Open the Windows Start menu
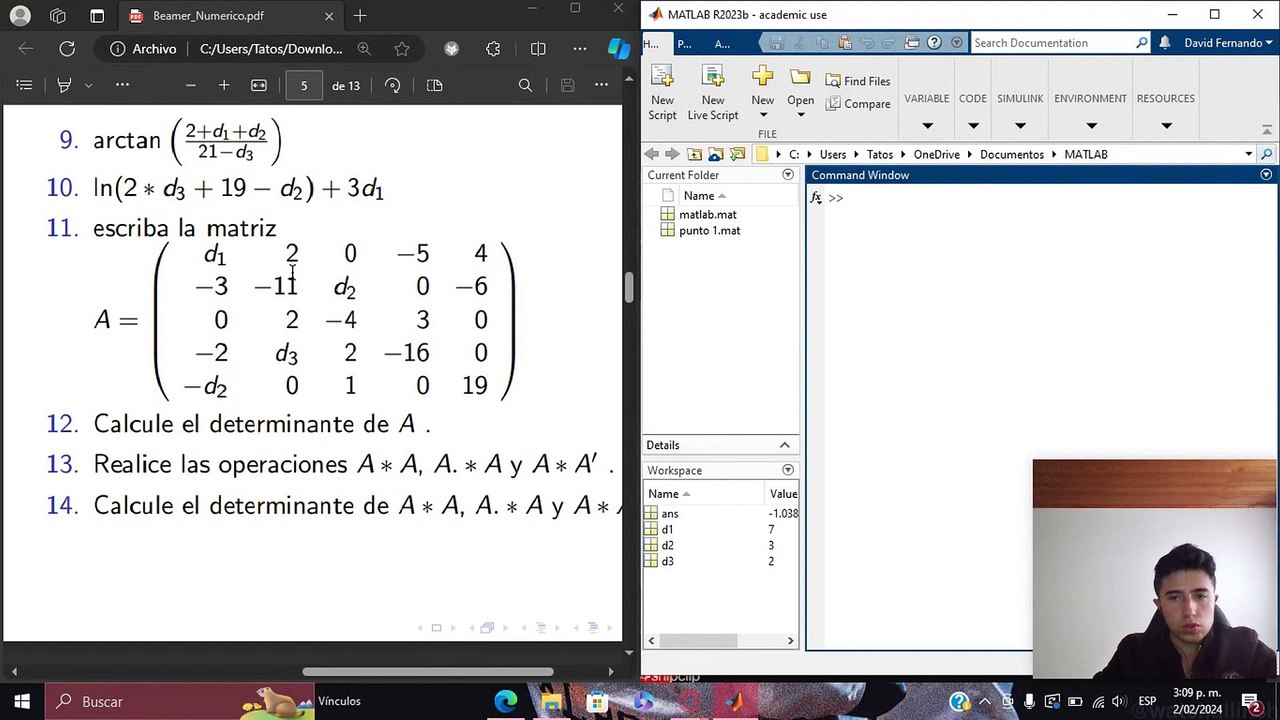This screenshot has width=1280, height=720. (22, 701)
